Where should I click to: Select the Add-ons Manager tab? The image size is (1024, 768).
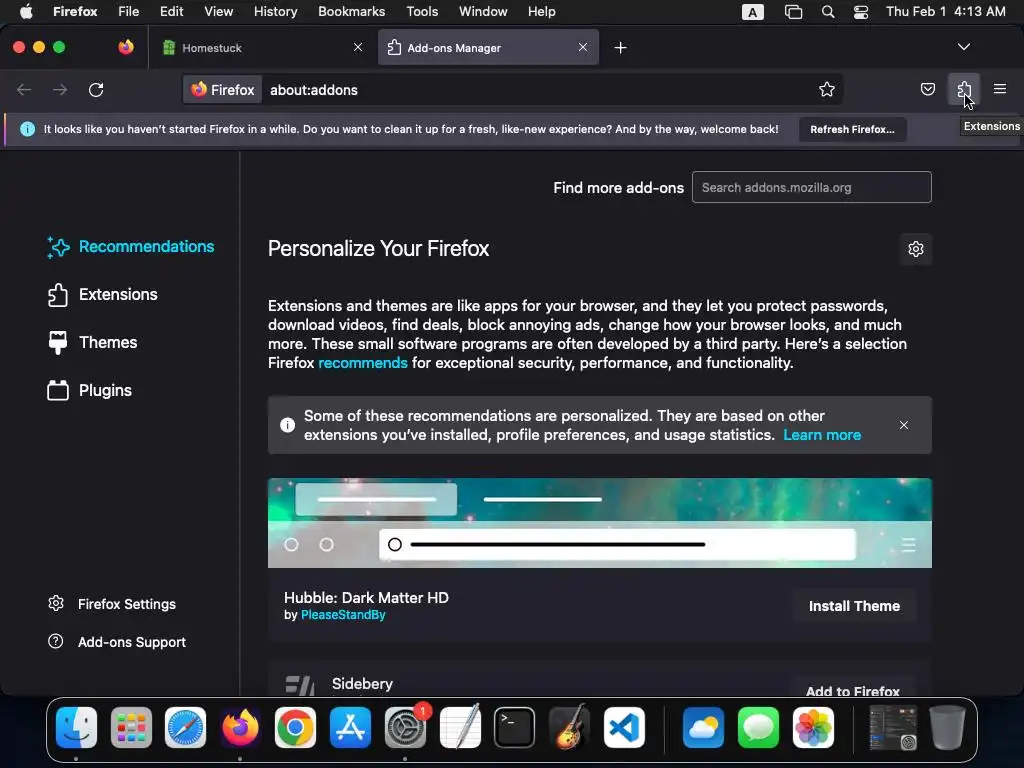[488, 48]
